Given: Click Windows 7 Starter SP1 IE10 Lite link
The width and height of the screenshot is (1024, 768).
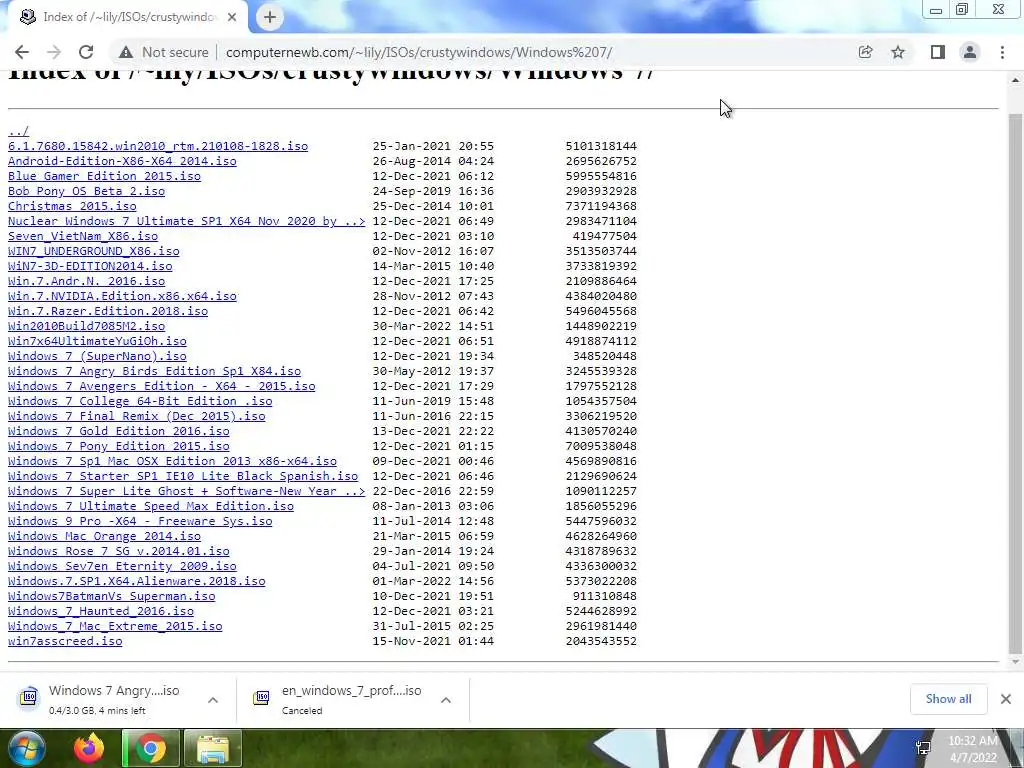Looking at the screenshot, I should tap(183, 477).
